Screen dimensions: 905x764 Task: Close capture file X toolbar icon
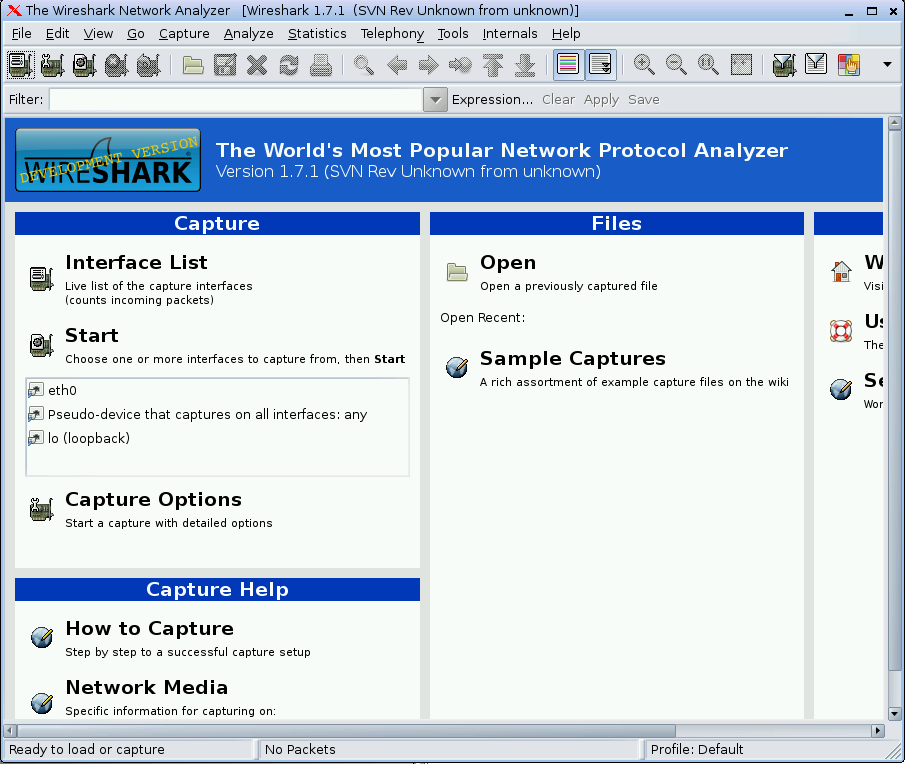257,65
